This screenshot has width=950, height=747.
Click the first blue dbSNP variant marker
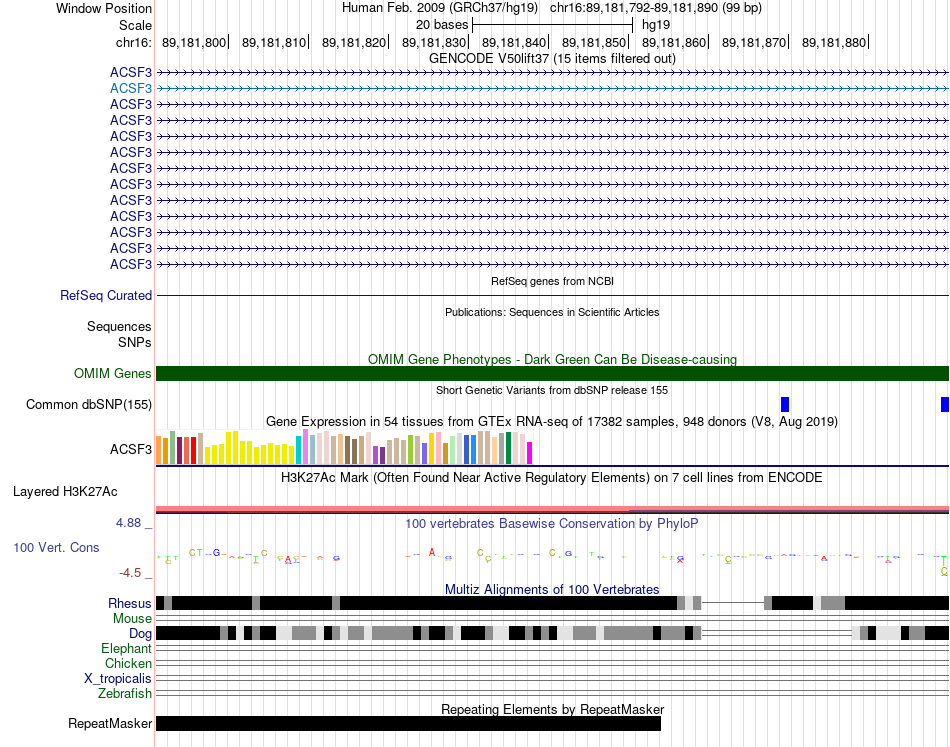pos(785,404)
